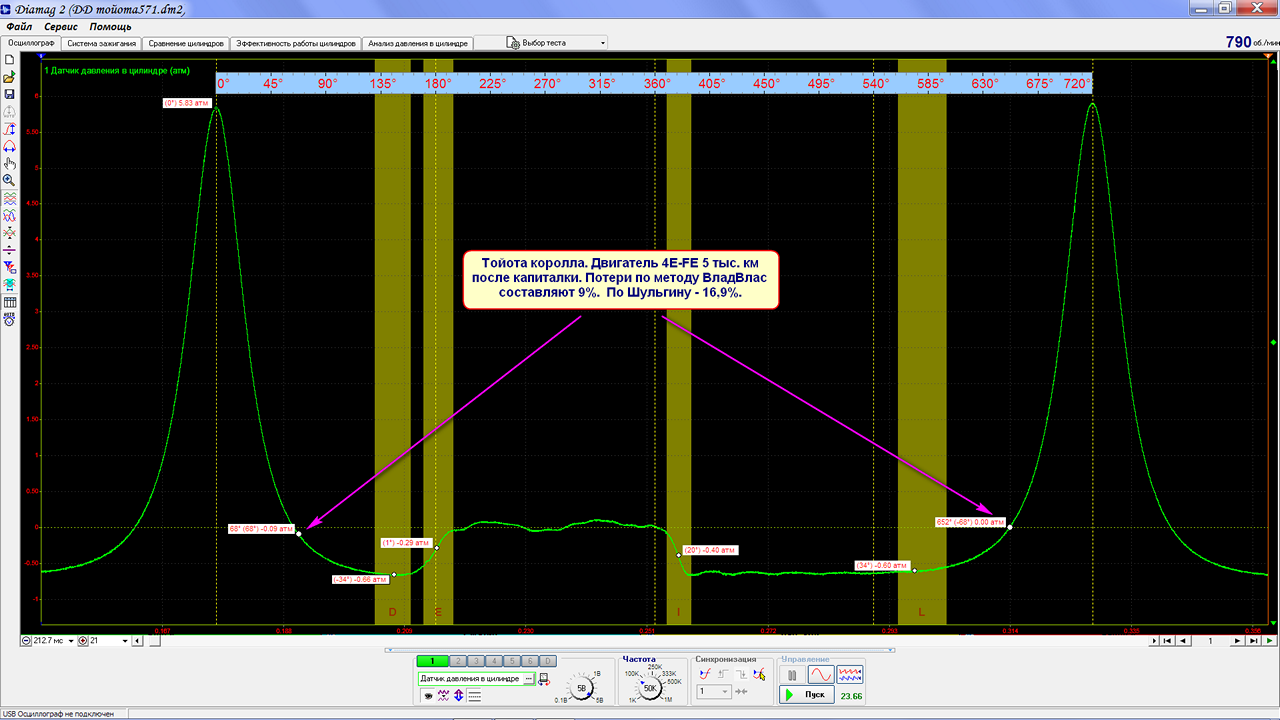Click the vertical double-arrow channel icon
Screen dimensions: 1280x720
pyautogui.click(x=459, y=695)
